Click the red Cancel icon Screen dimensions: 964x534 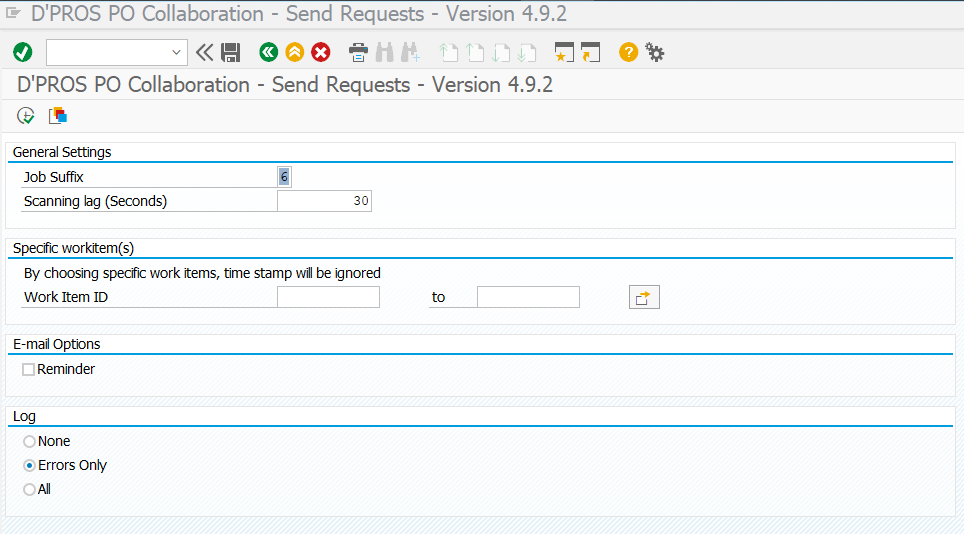click(x=320, y=52)
